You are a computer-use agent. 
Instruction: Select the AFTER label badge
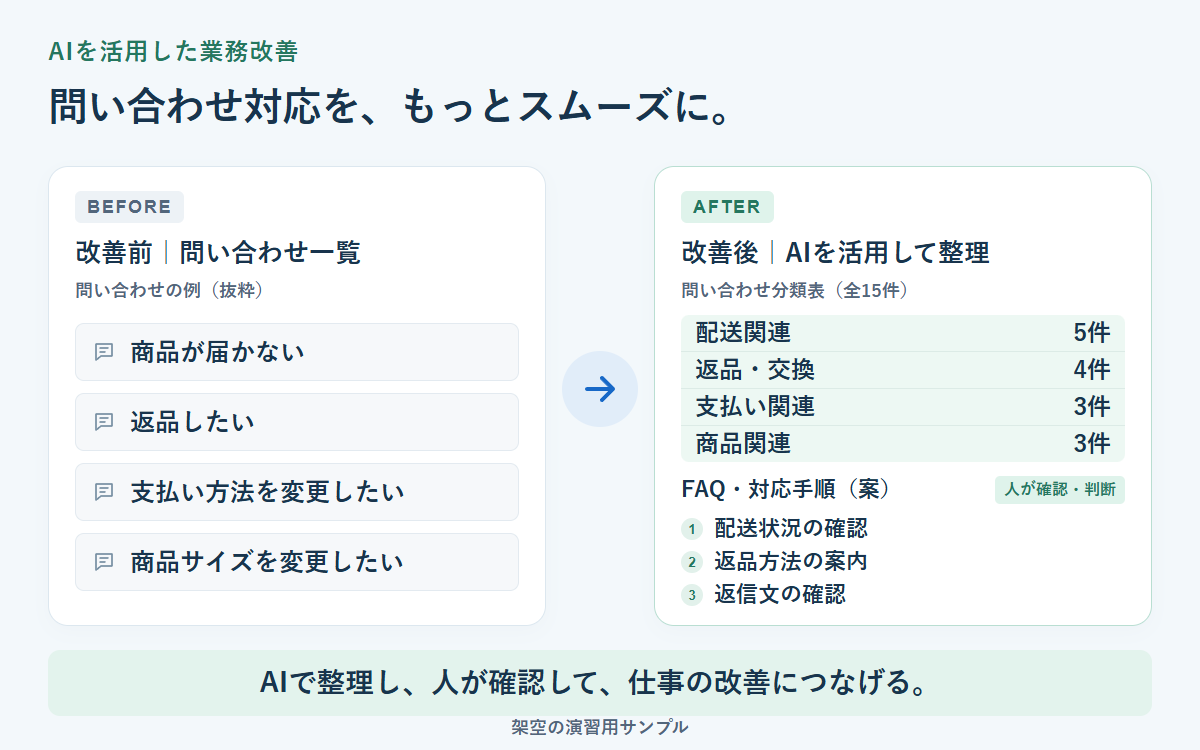pos(727,207)
